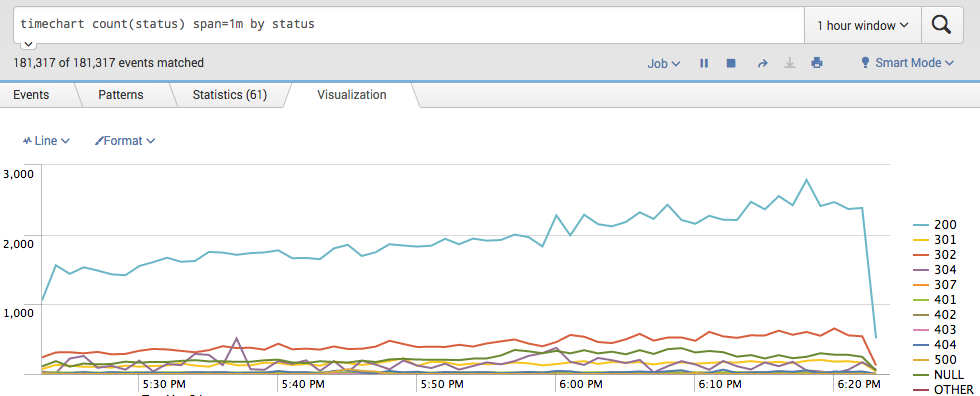Image resolution: width=980 pixels, height=396 pixels.
Task: Stop the search job
Action: tap(731, 63)
